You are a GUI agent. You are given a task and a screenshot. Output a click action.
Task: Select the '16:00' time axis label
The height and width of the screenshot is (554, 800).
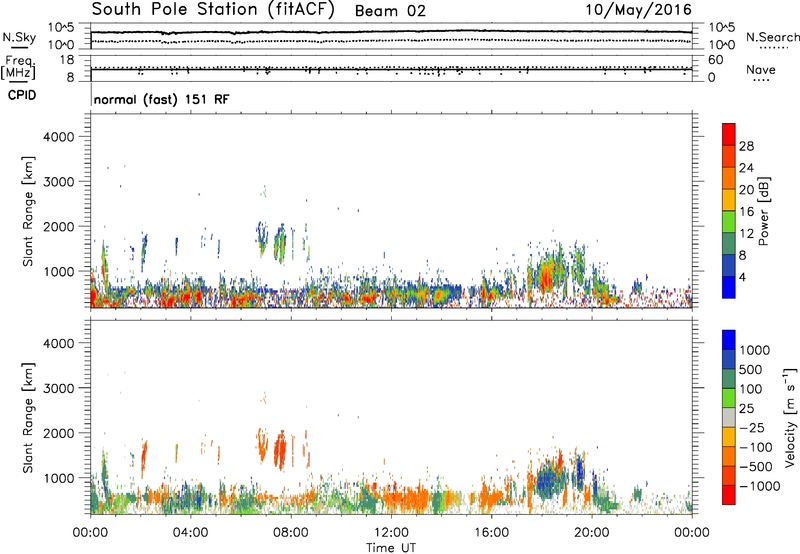(x=492, y=533)
